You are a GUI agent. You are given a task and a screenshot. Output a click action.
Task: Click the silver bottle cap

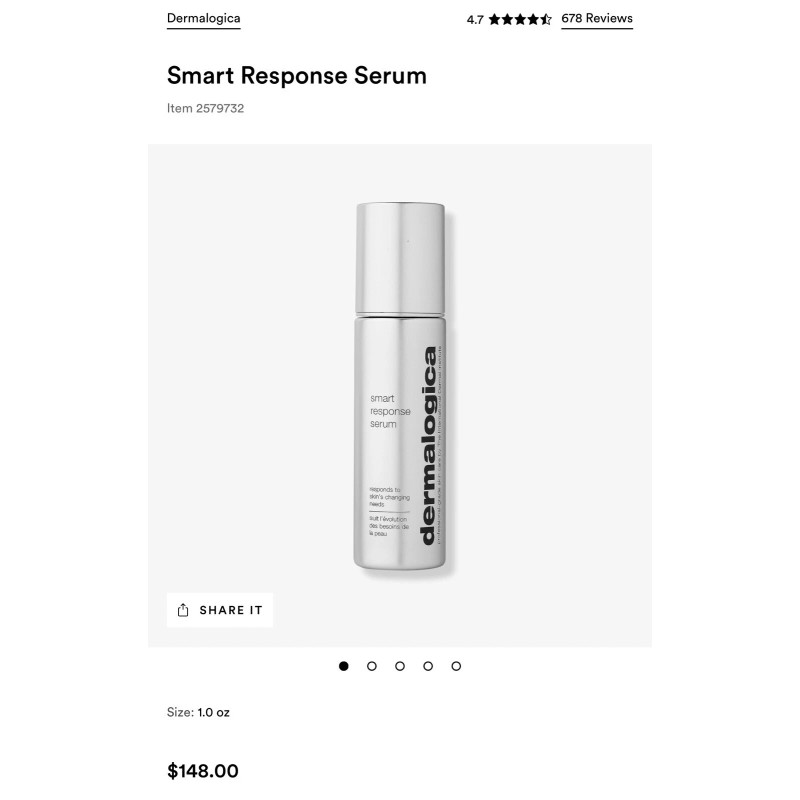(x=400, y=258)
